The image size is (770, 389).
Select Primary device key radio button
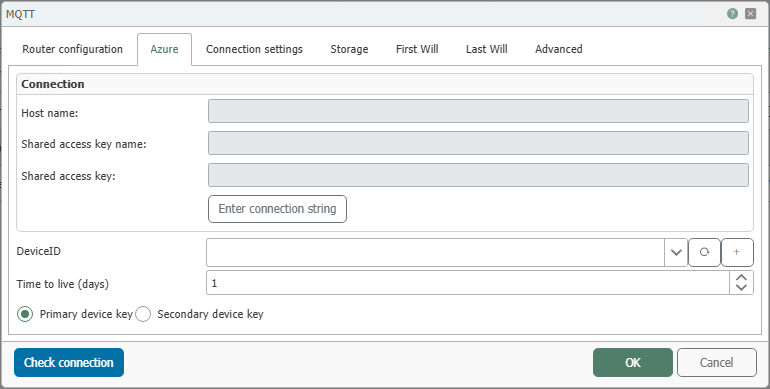tap(25, 314)
